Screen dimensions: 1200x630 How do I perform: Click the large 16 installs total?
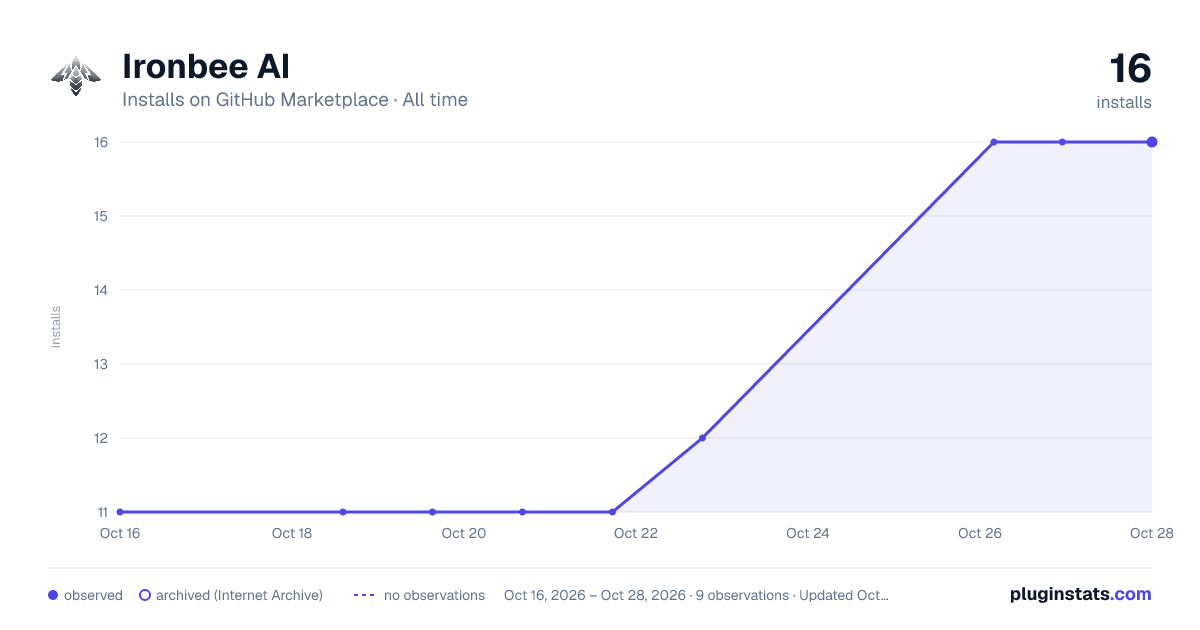point(1130,70)
